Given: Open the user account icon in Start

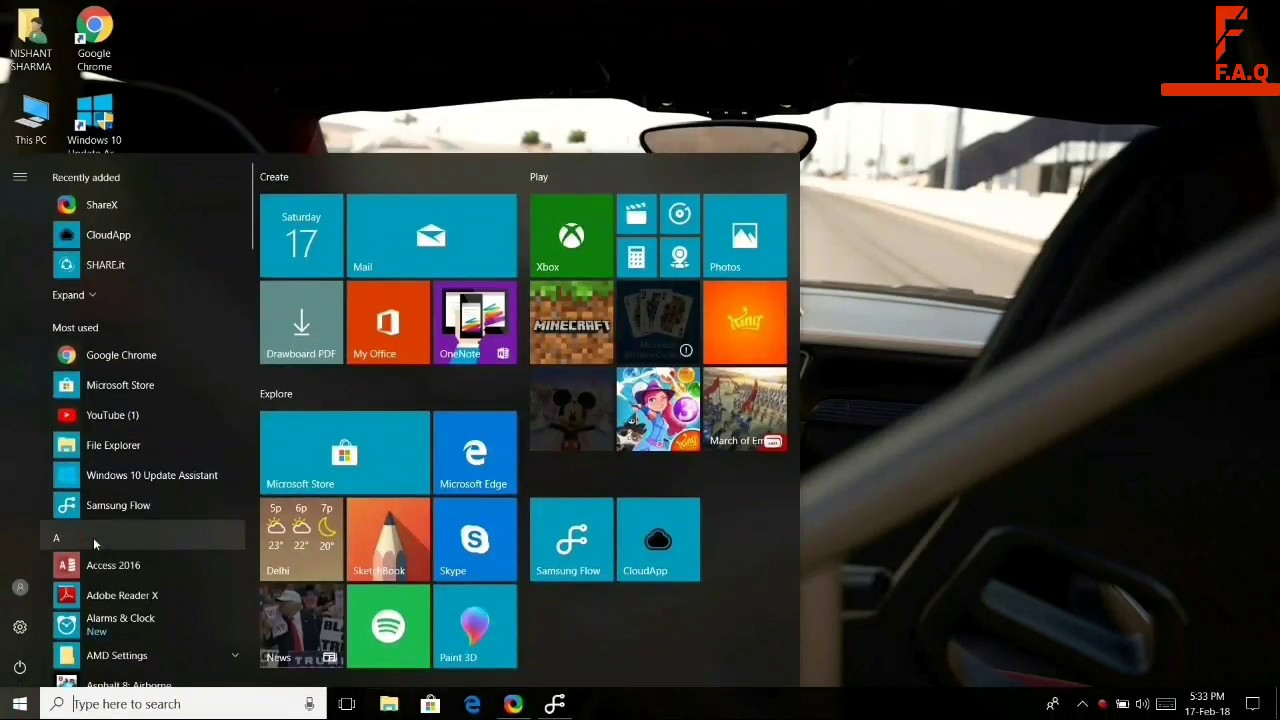Looking at the screenshot, I should pyautogui.click(x=20, y=587).
